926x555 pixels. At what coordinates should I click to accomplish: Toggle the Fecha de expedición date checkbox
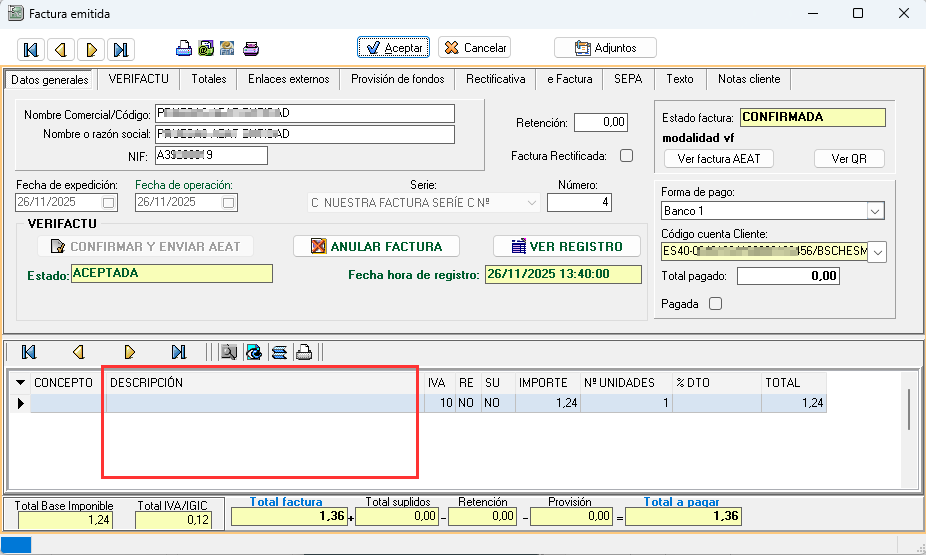tap(109, 203)
